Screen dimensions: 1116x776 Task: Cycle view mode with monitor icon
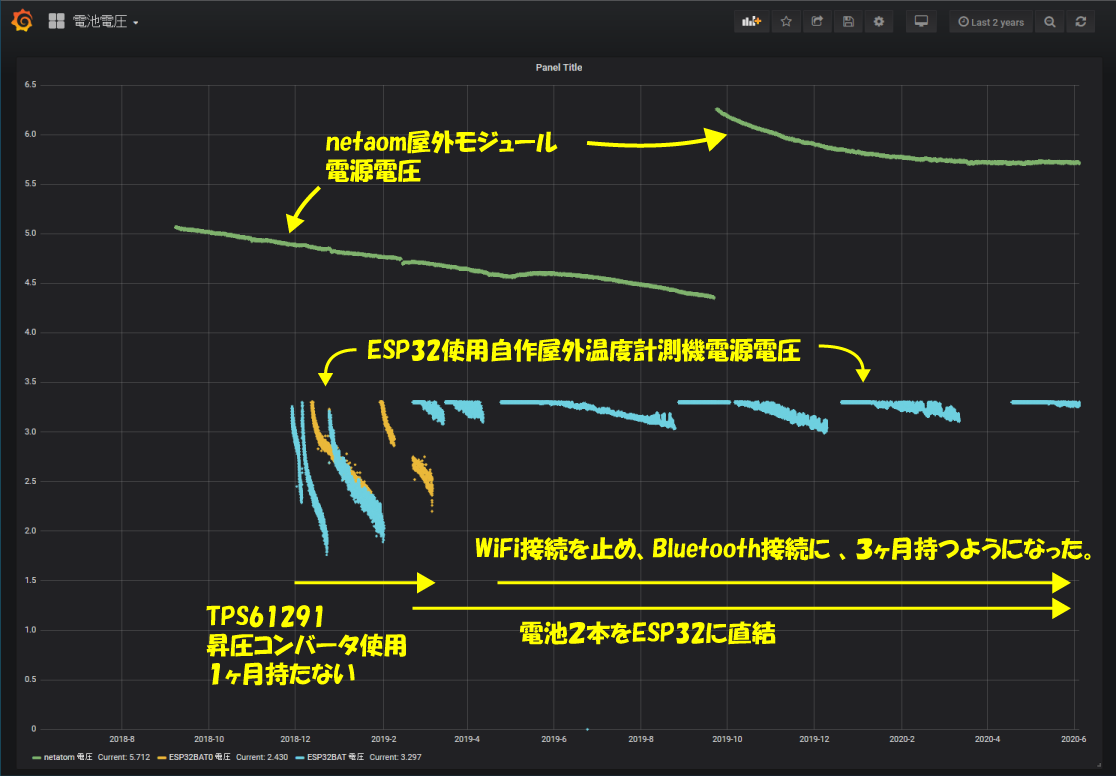tap(922, 22)
